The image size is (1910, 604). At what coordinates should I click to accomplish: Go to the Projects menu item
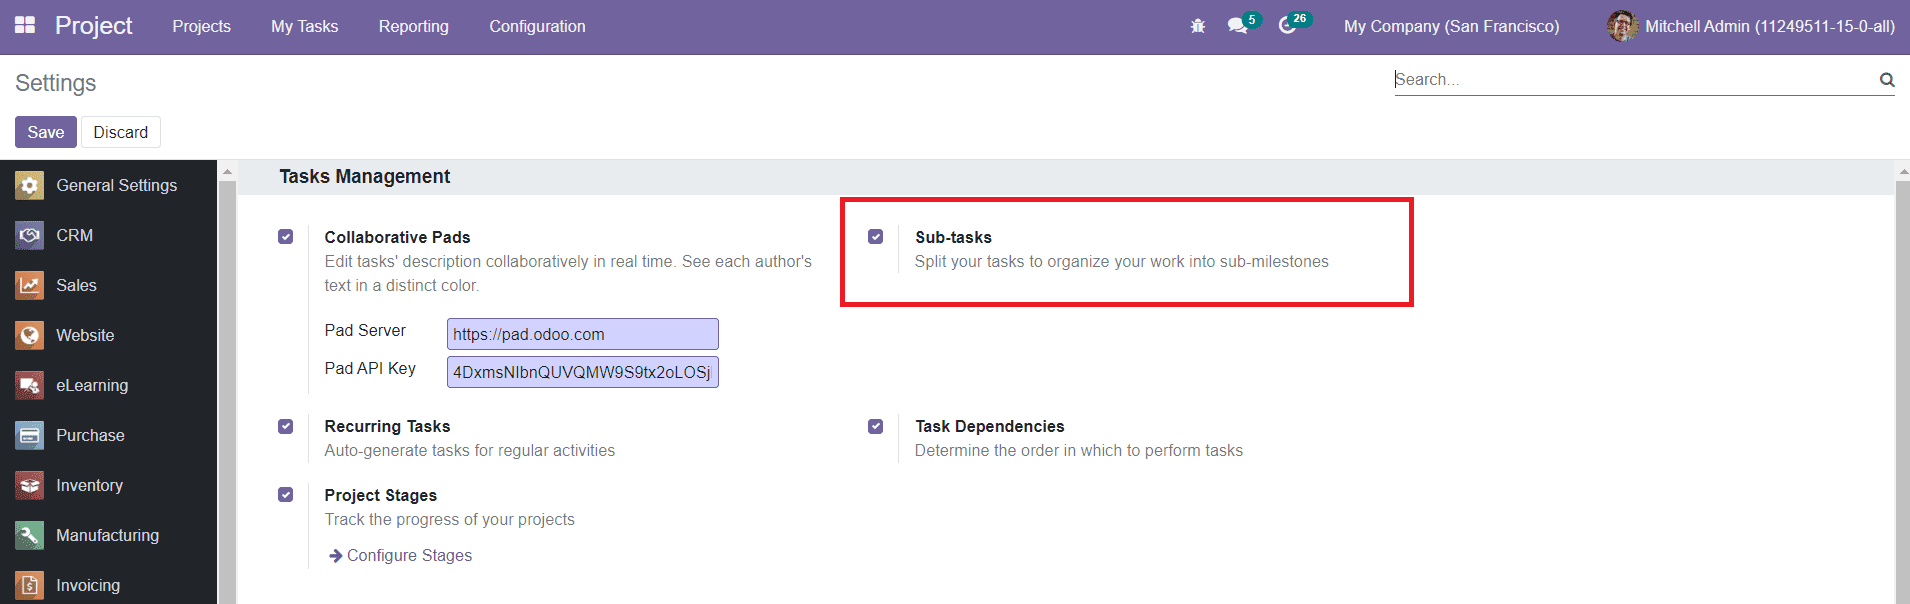pyautogui.click(x=201, y=26)
